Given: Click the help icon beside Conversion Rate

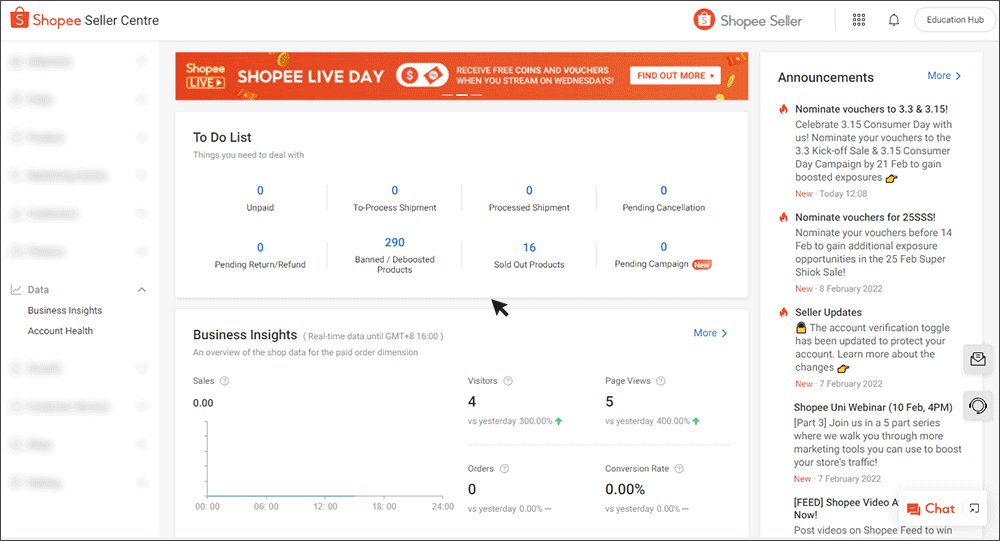Looking at the screenshot, I should click(681, 468).
